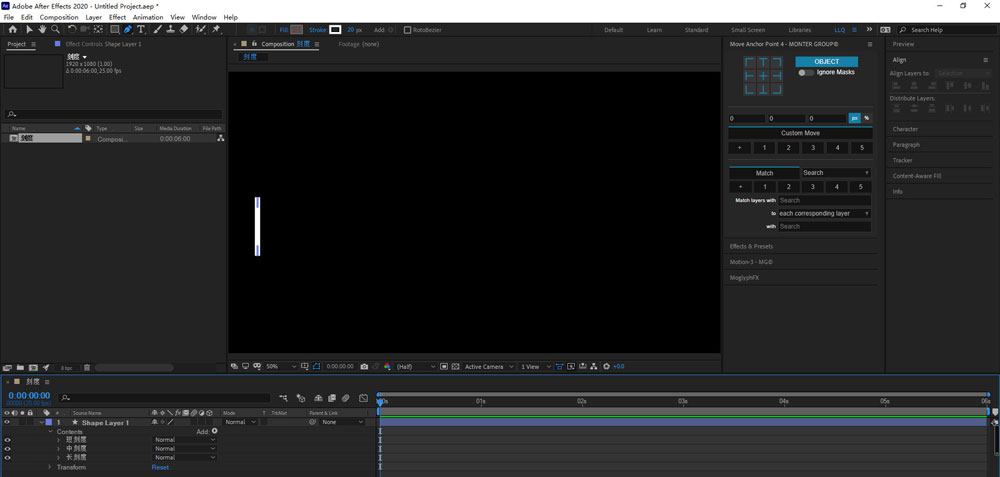Open the 50% magnification dropdown
The width and height of the screenshot is (1000, 477).
(x=279, y=367)
